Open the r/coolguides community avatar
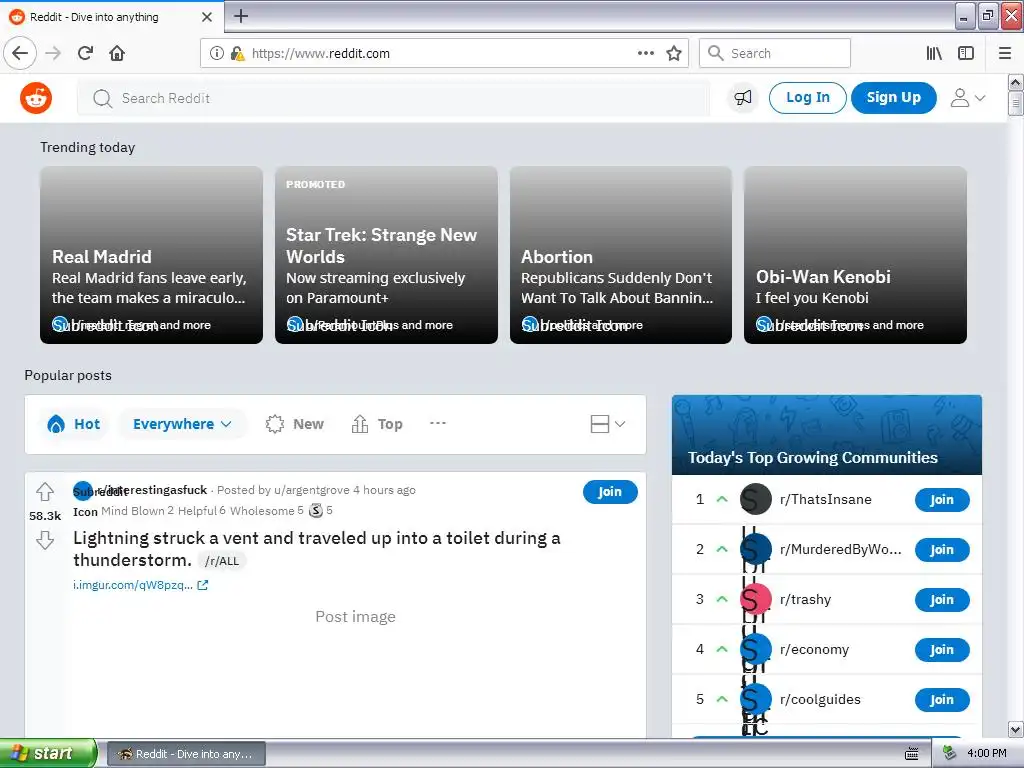Image resolution: width=1024 pixels, height=768 pixels. [x=756, y=699]
